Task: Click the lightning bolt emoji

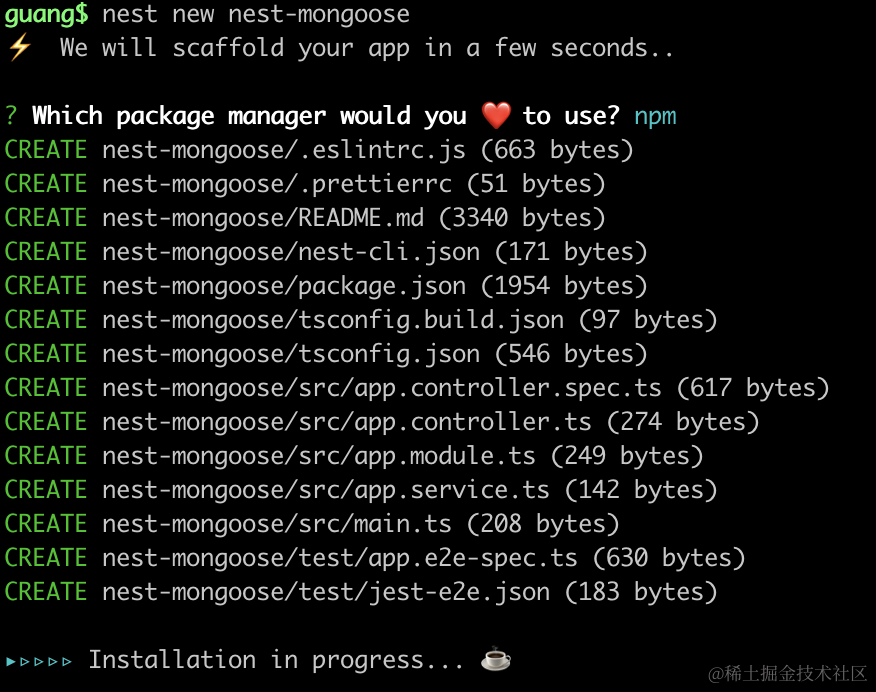Action: point(19,48)
